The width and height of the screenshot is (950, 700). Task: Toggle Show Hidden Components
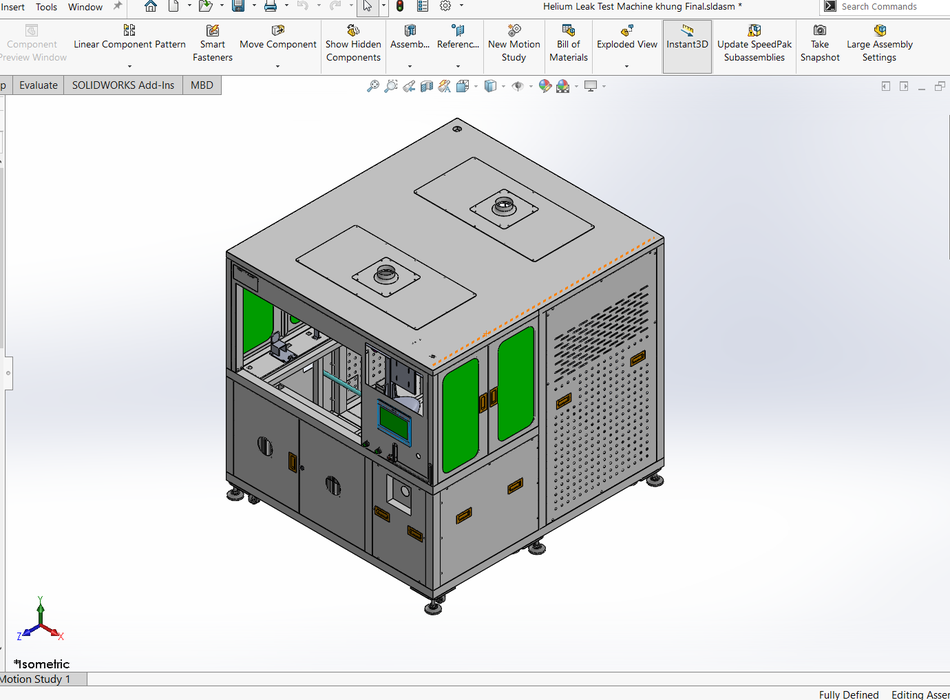pos(353,44)
